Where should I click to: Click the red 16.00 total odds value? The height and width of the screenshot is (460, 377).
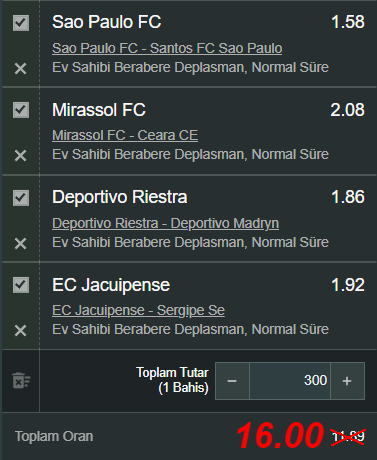280,435
